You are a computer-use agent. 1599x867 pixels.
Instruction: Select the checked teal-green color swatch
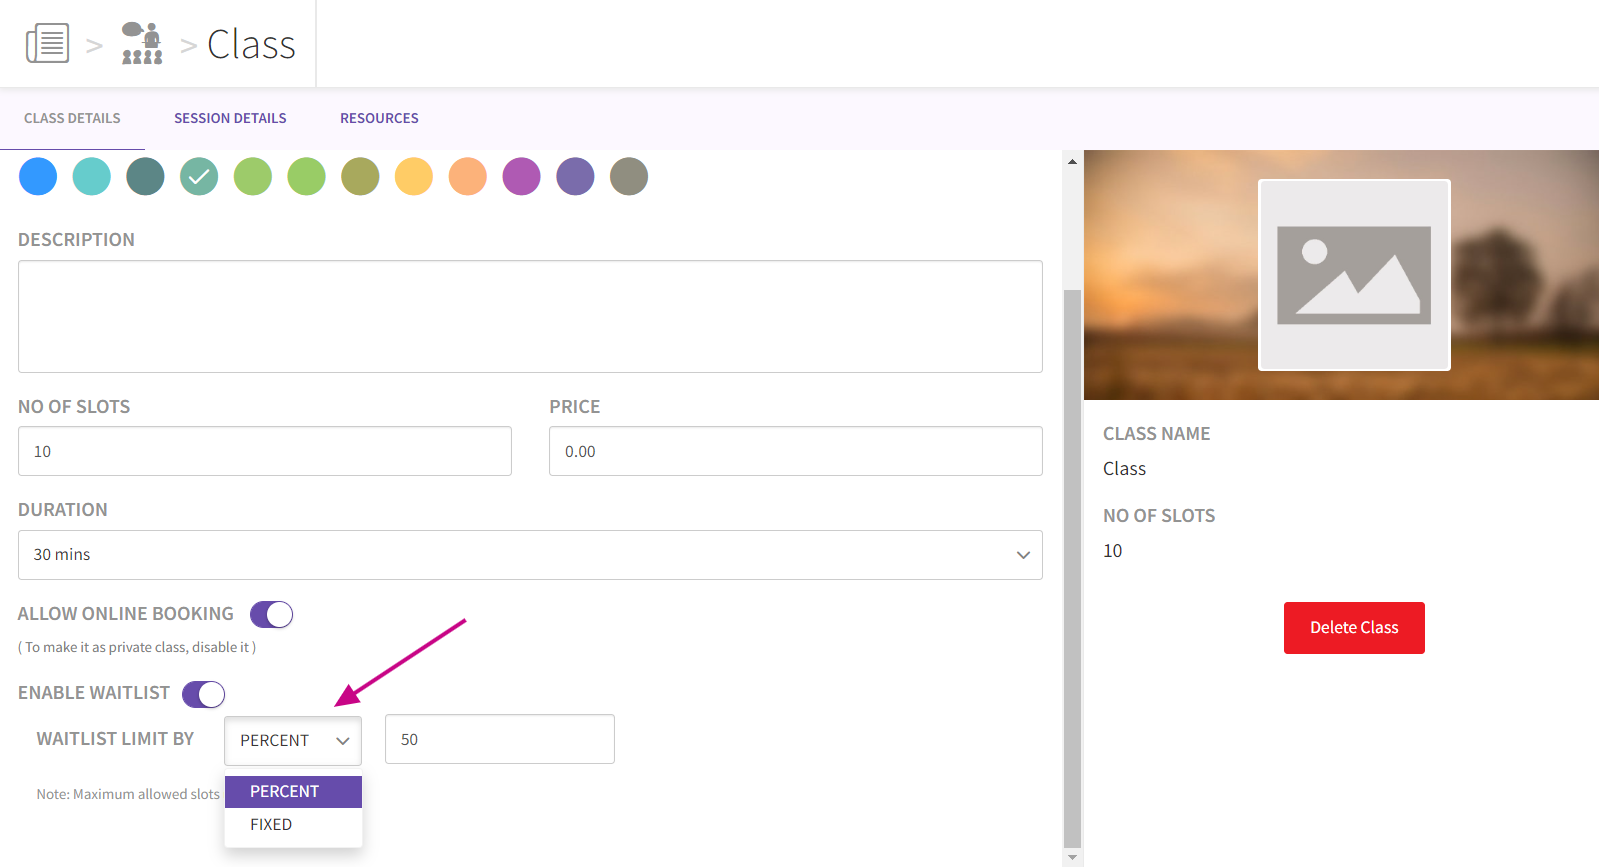(199, 177)
